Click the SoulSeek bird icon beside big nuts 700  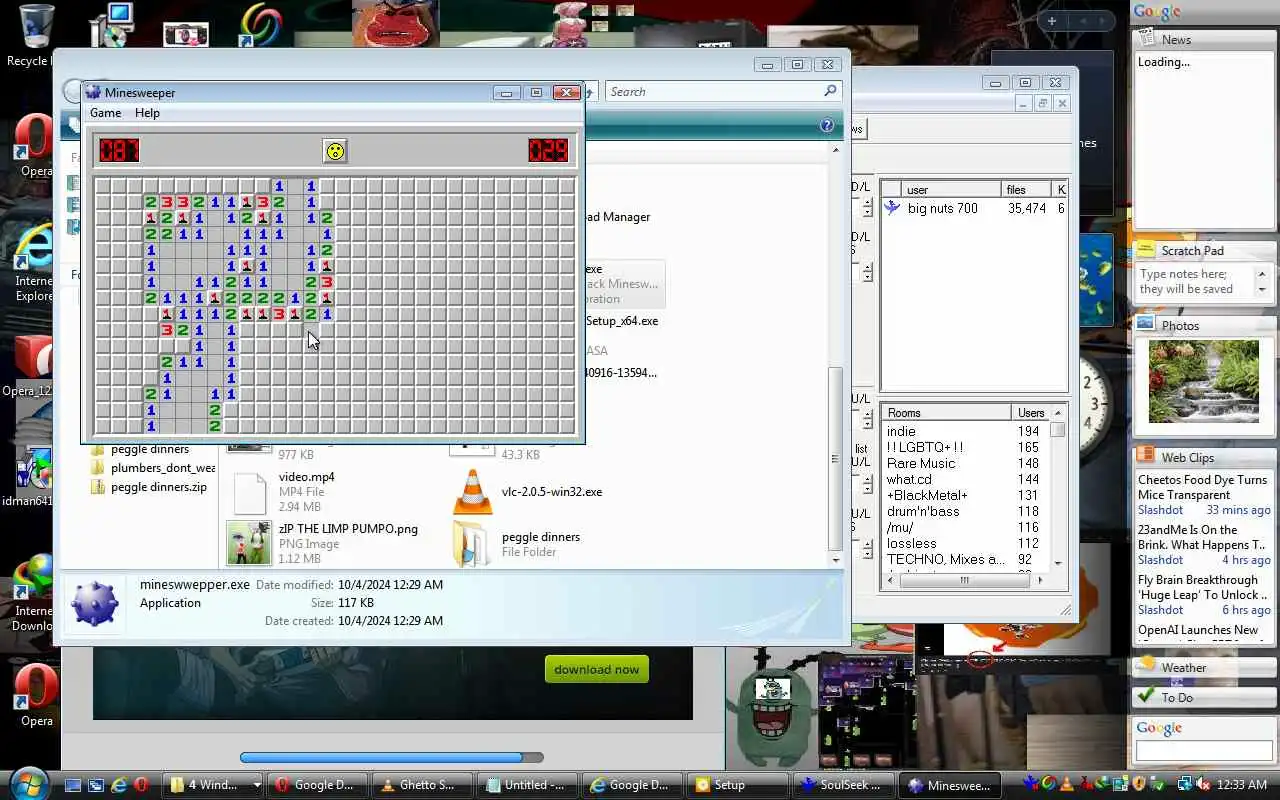(892, 208)
